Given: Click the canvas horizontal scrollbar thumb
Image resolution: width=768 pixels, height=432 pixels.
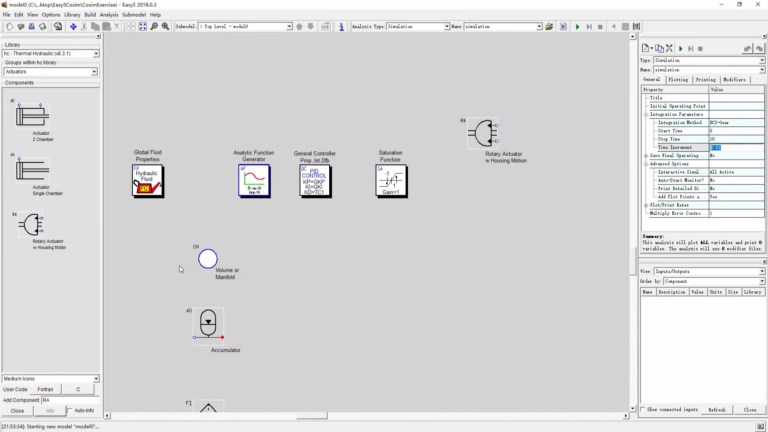Looking at the screenshot, I should pyautogui.click(x=312, y=416).
